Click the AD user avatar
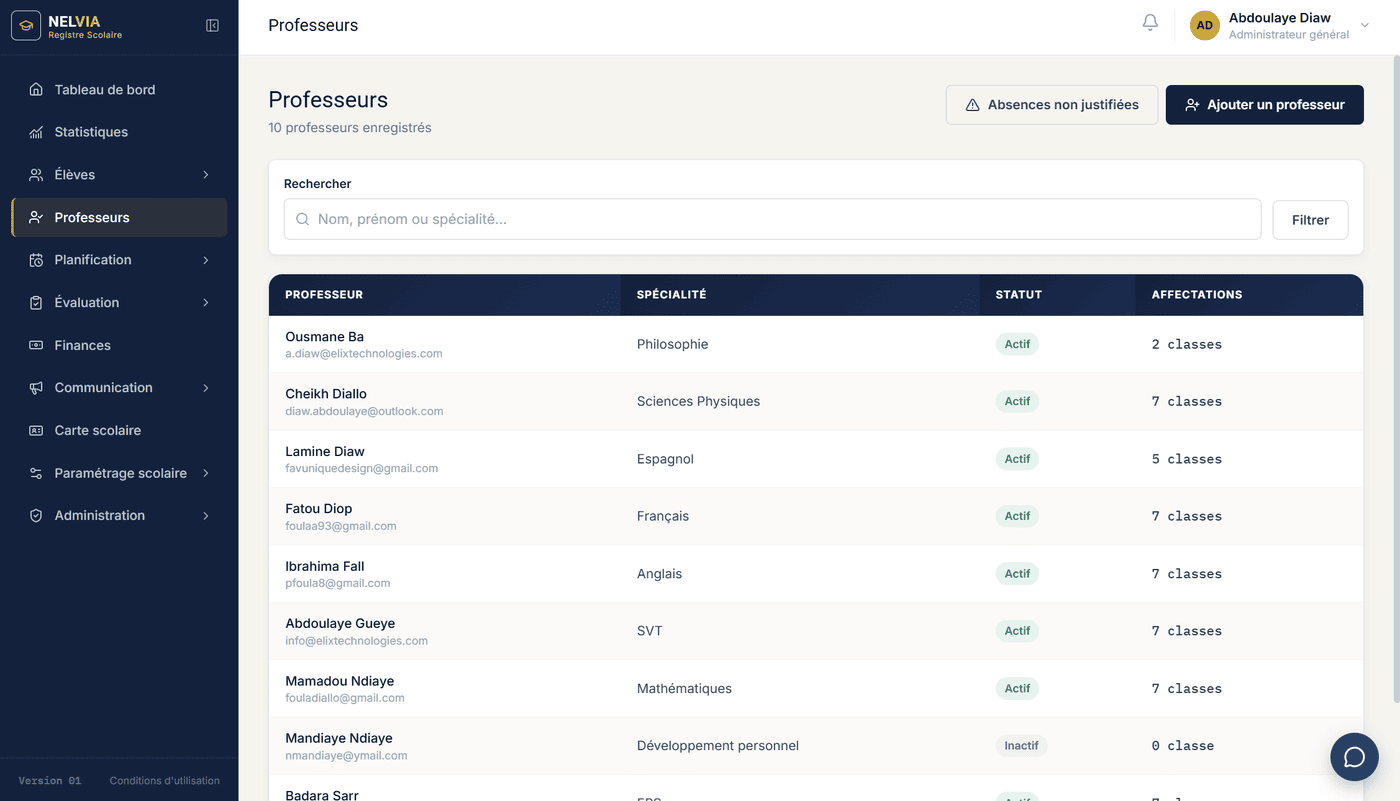 click(x=1205, y=26)
